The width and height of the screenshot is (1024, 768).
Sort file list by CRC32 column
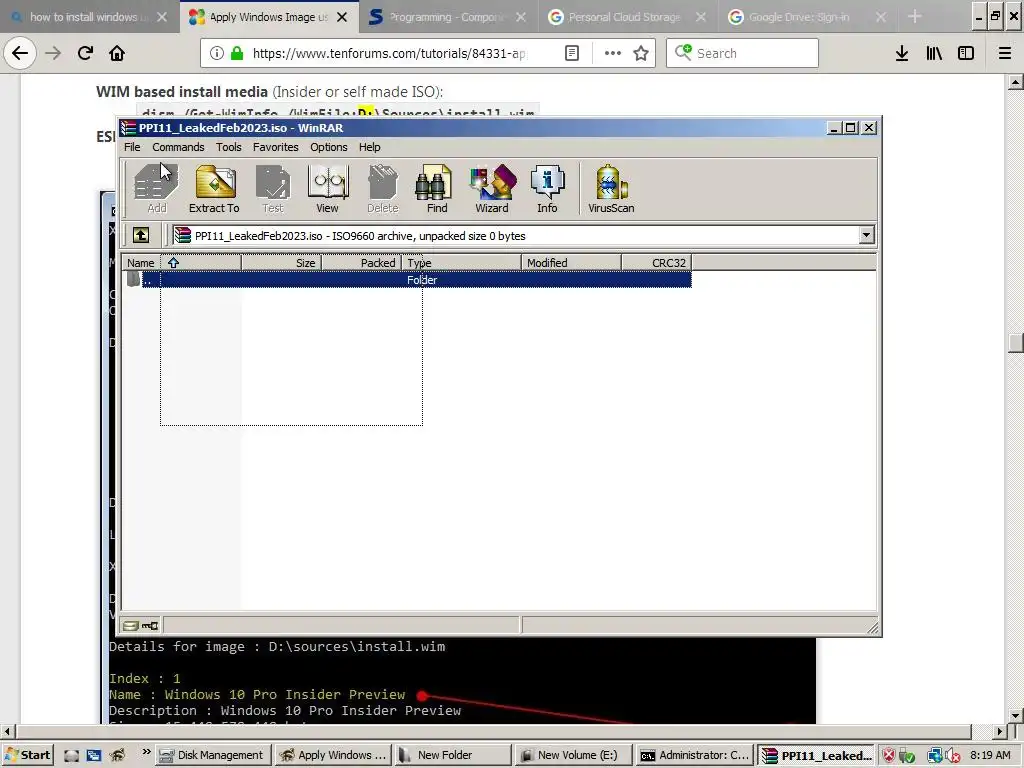coord(656,263)
